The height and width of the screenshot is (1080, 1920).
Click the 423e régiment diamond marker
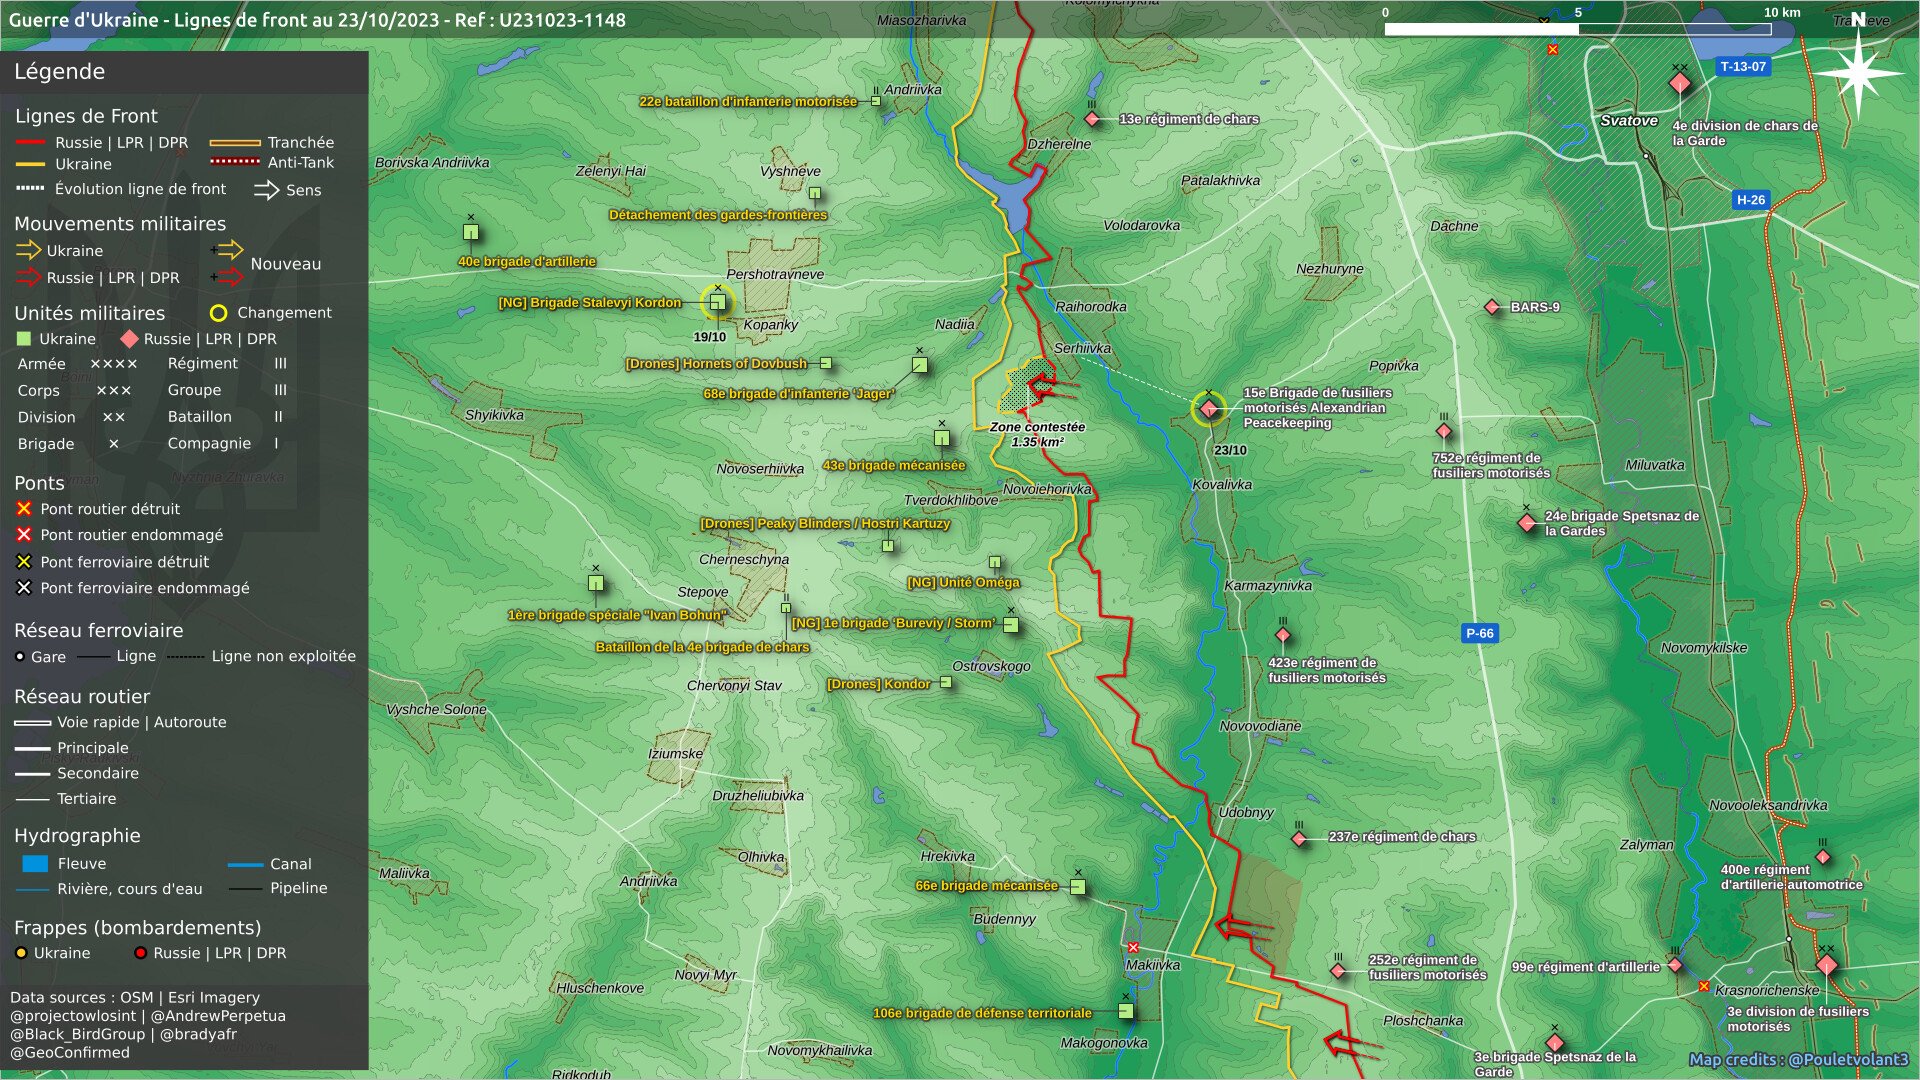pos(1283,635)
